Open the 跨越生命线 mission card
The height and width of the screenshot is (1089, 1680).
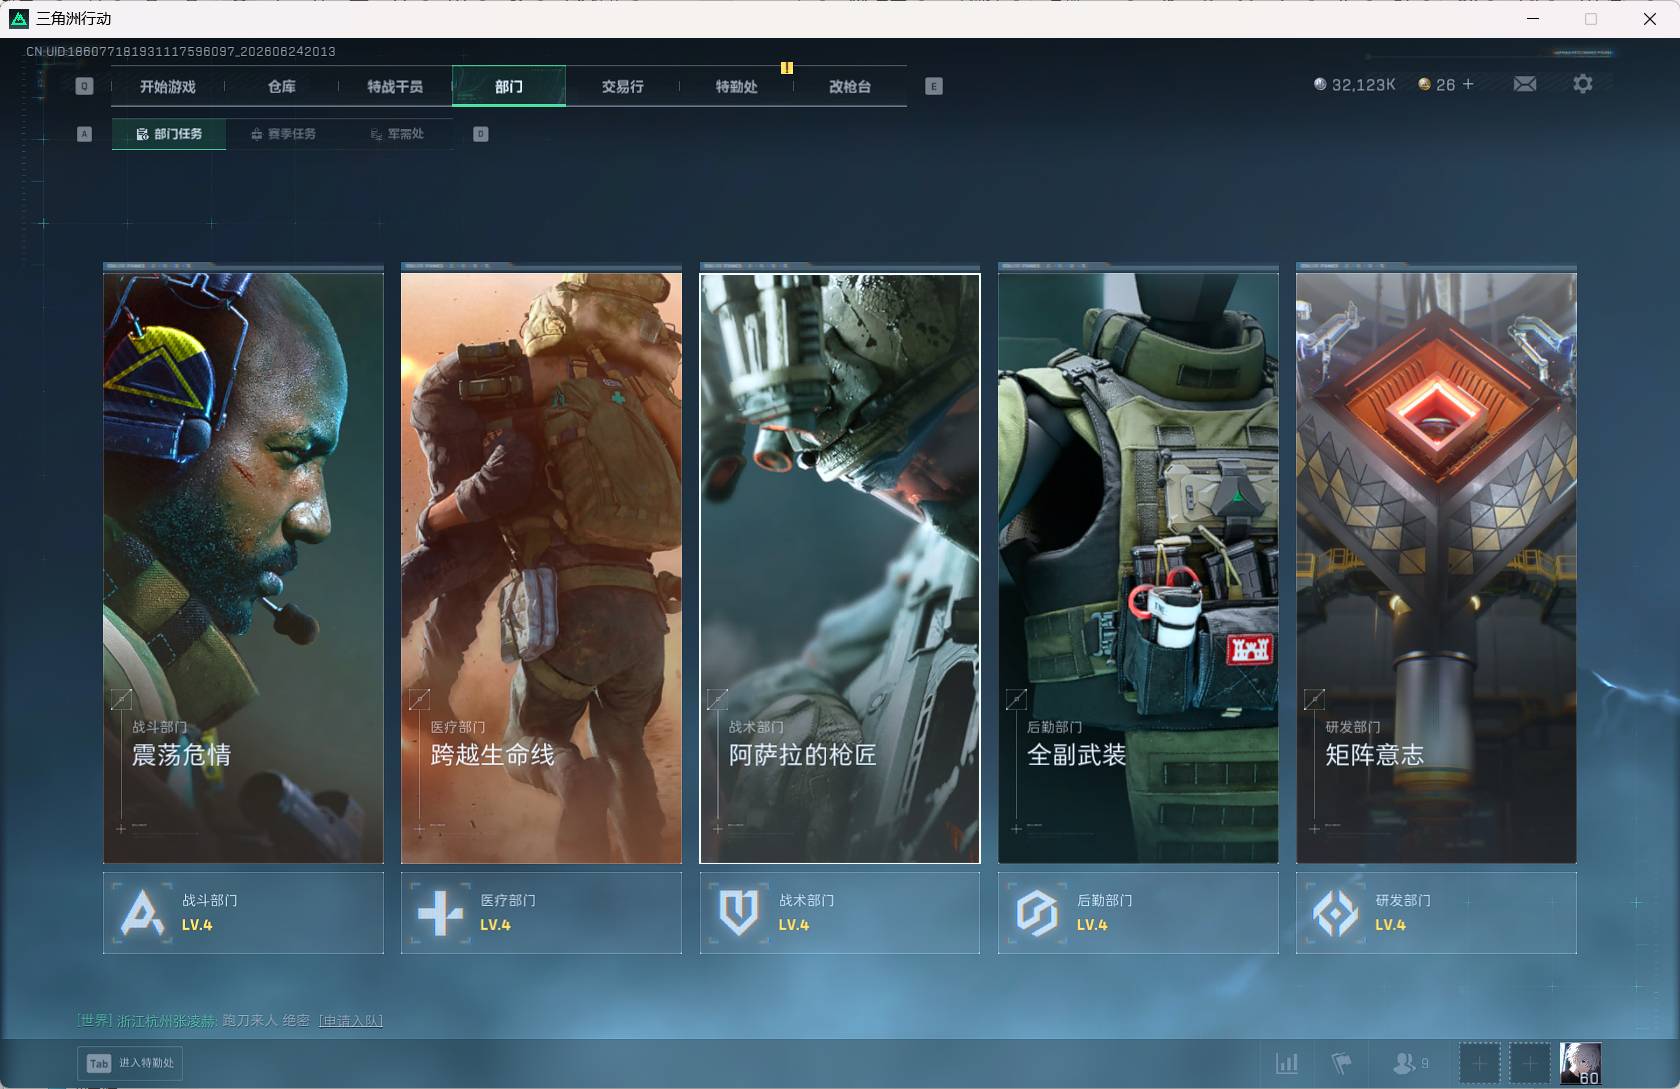541,567
